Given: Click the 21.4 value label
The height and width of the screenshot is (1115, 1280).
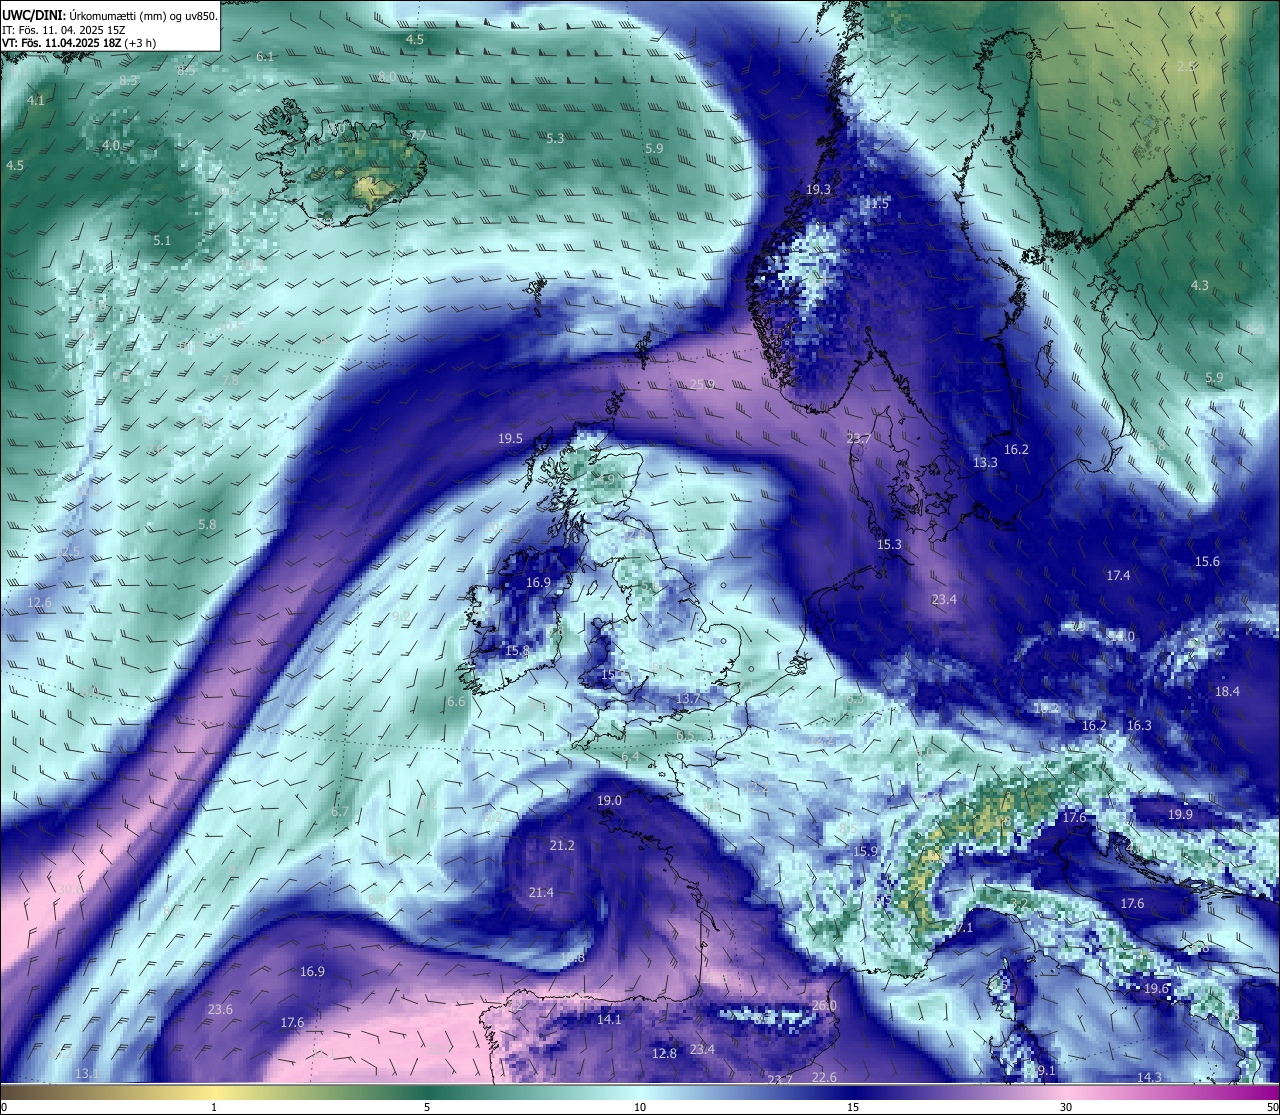Looking at the screenshot, I should click(x=541, y=892).
